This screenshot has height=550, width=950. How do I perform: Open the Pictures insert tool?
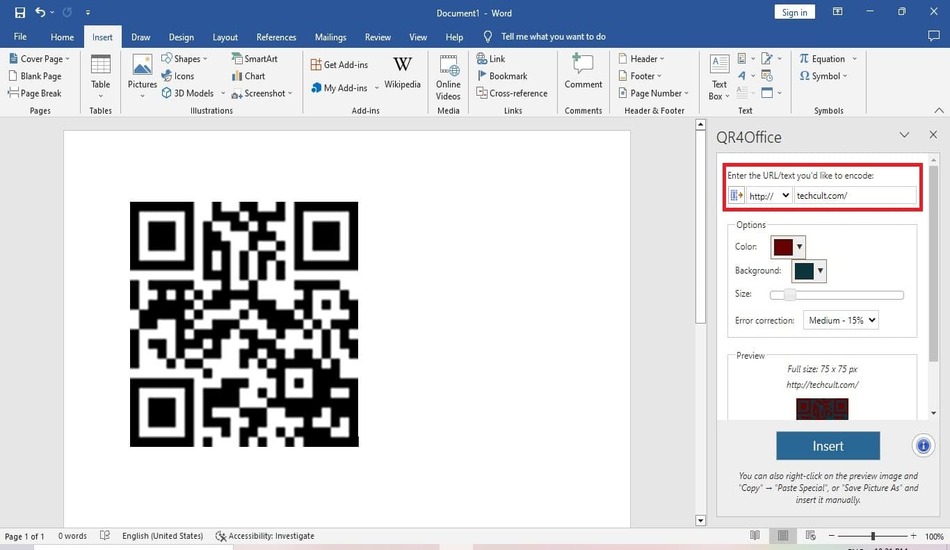142,75
